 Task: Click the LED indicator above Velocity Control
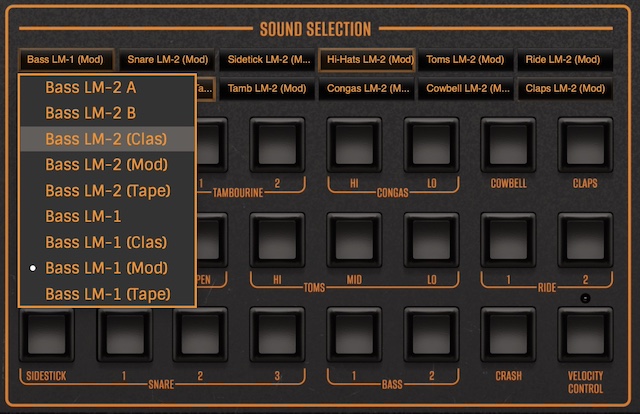click(x=585, y=298)
